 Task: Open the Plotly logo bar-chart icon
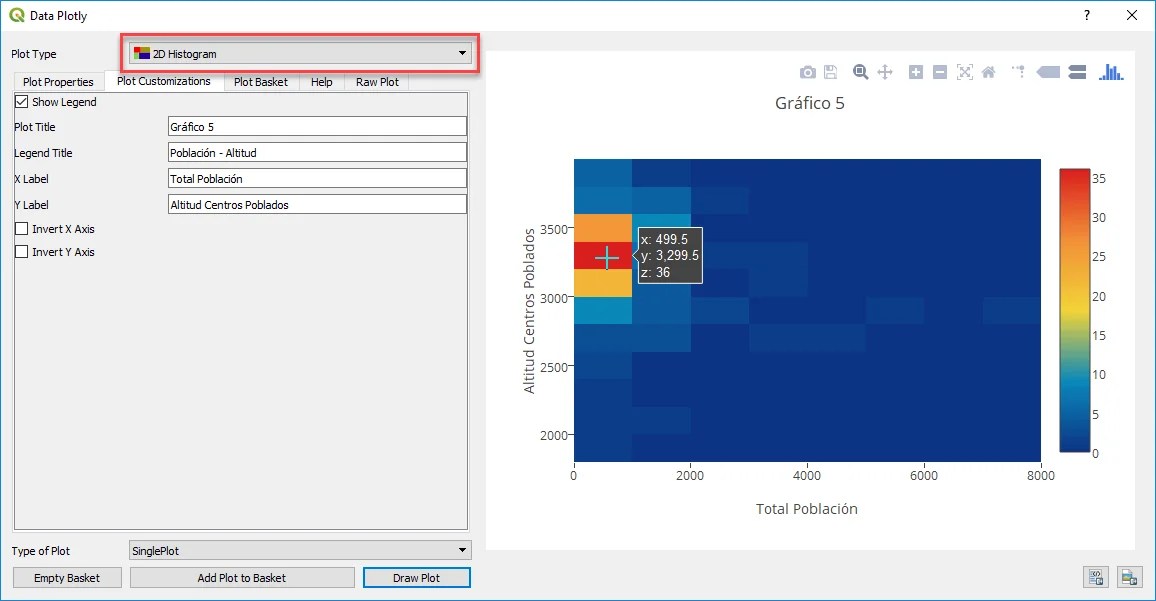click(x=1111, y=72)
